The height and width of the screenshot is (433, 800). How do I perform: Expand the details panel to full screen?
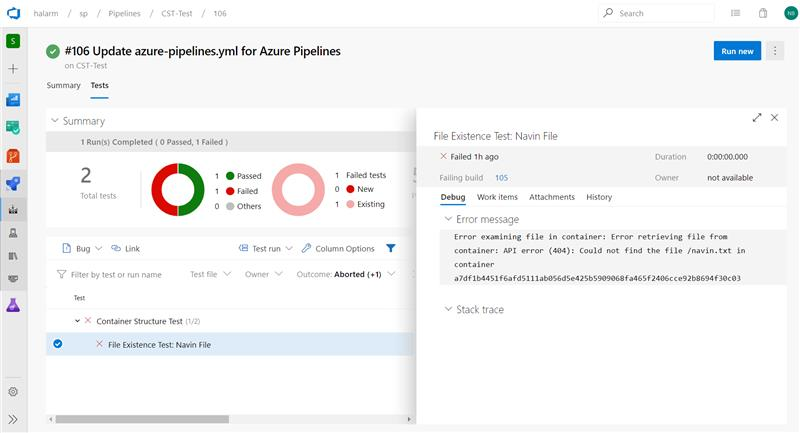[757, 118]
